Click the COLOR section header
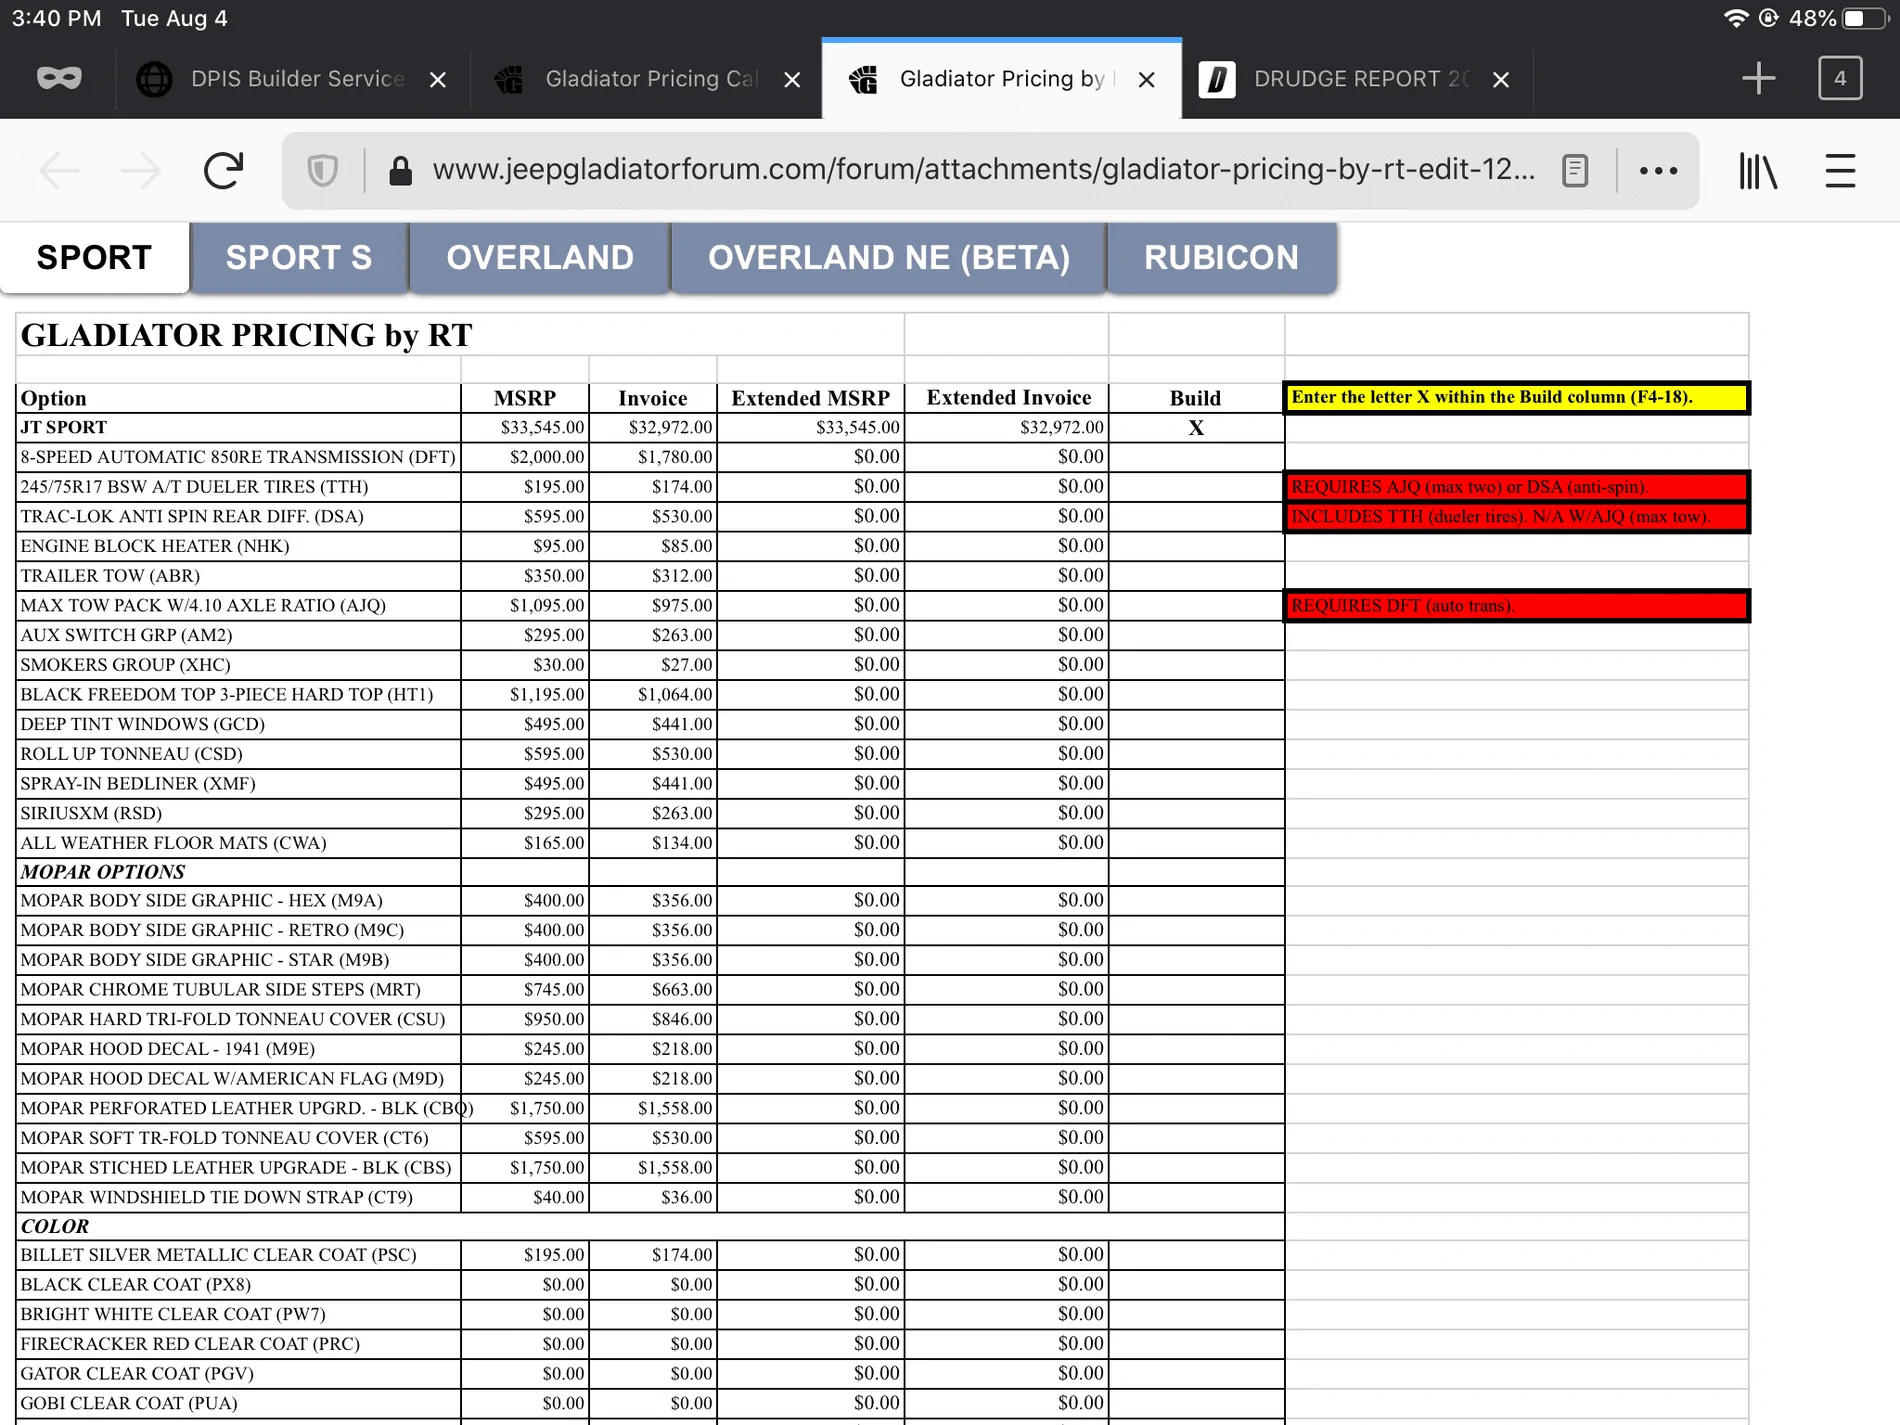 [x=55, y=1227]
